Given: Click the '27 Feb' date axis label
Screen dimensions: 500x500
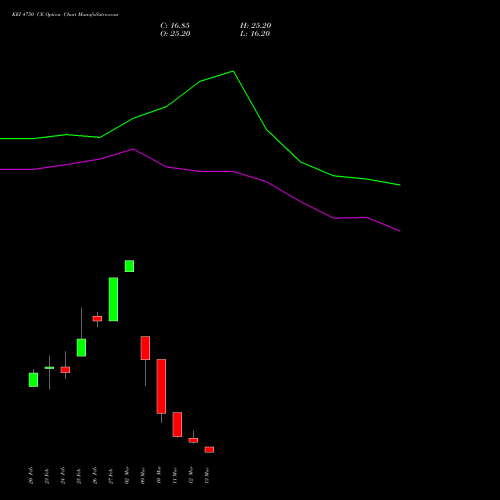Looking at the screenshot, I should [x=111, y=476].
